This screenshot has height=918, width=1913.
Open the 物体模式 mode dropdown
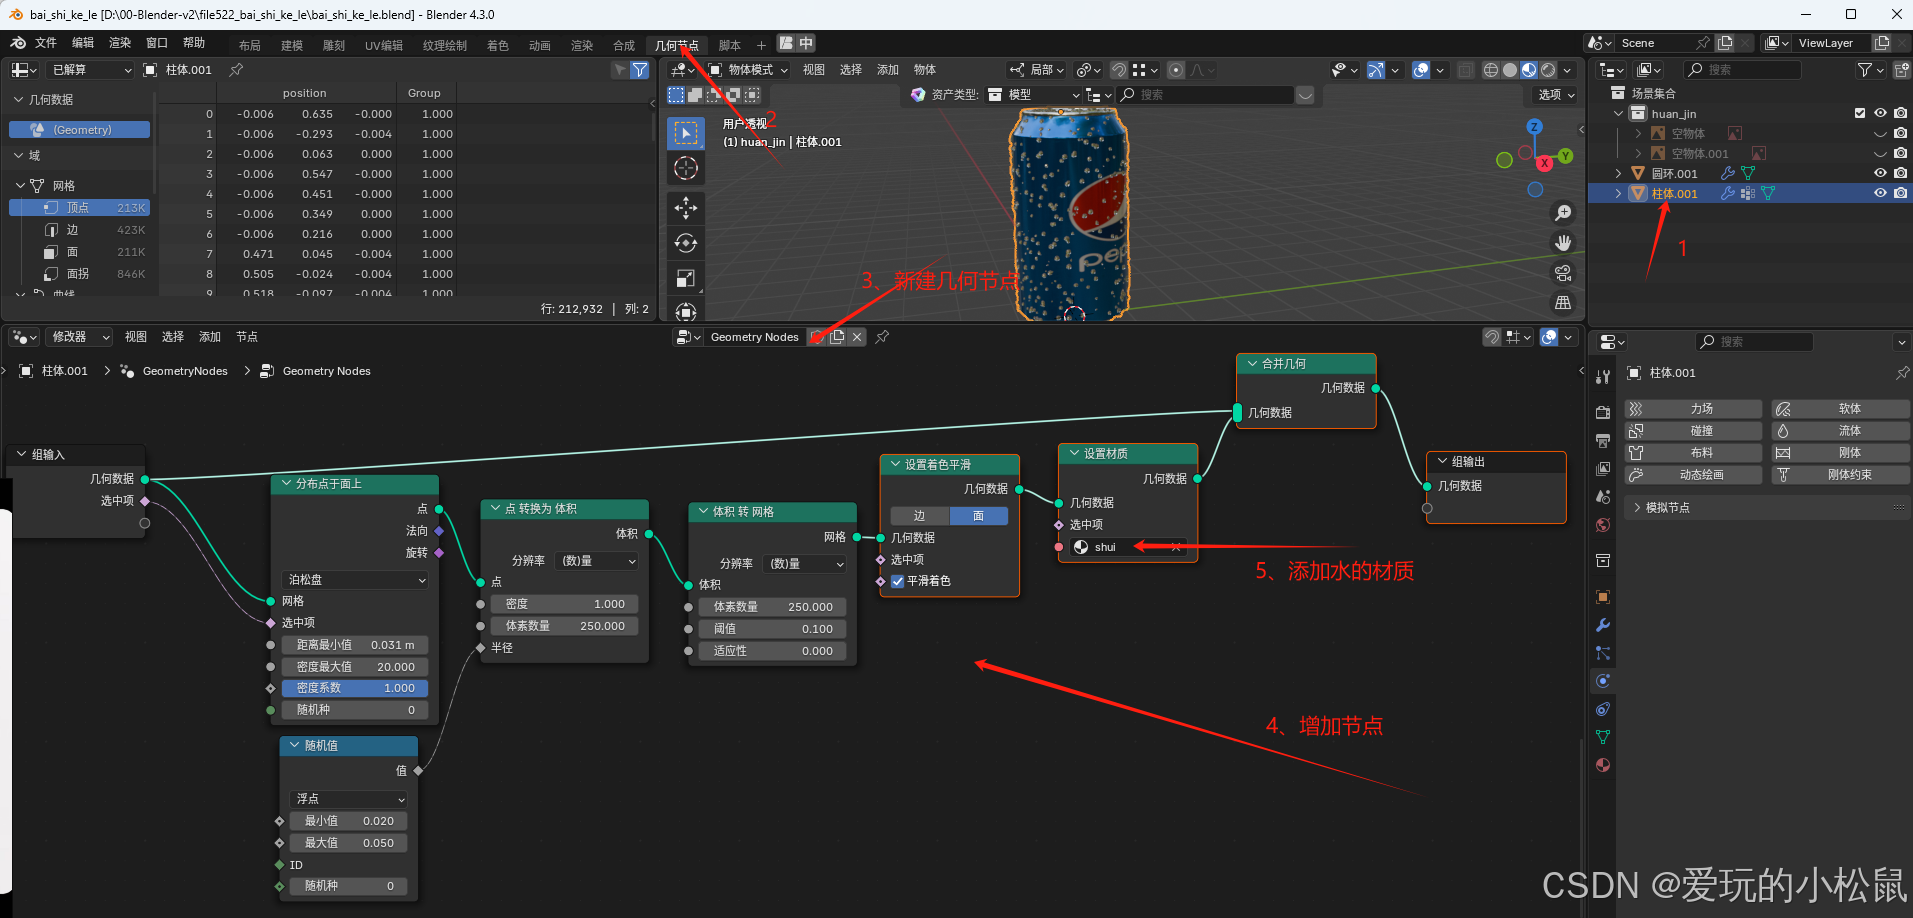tap(749, 70)
